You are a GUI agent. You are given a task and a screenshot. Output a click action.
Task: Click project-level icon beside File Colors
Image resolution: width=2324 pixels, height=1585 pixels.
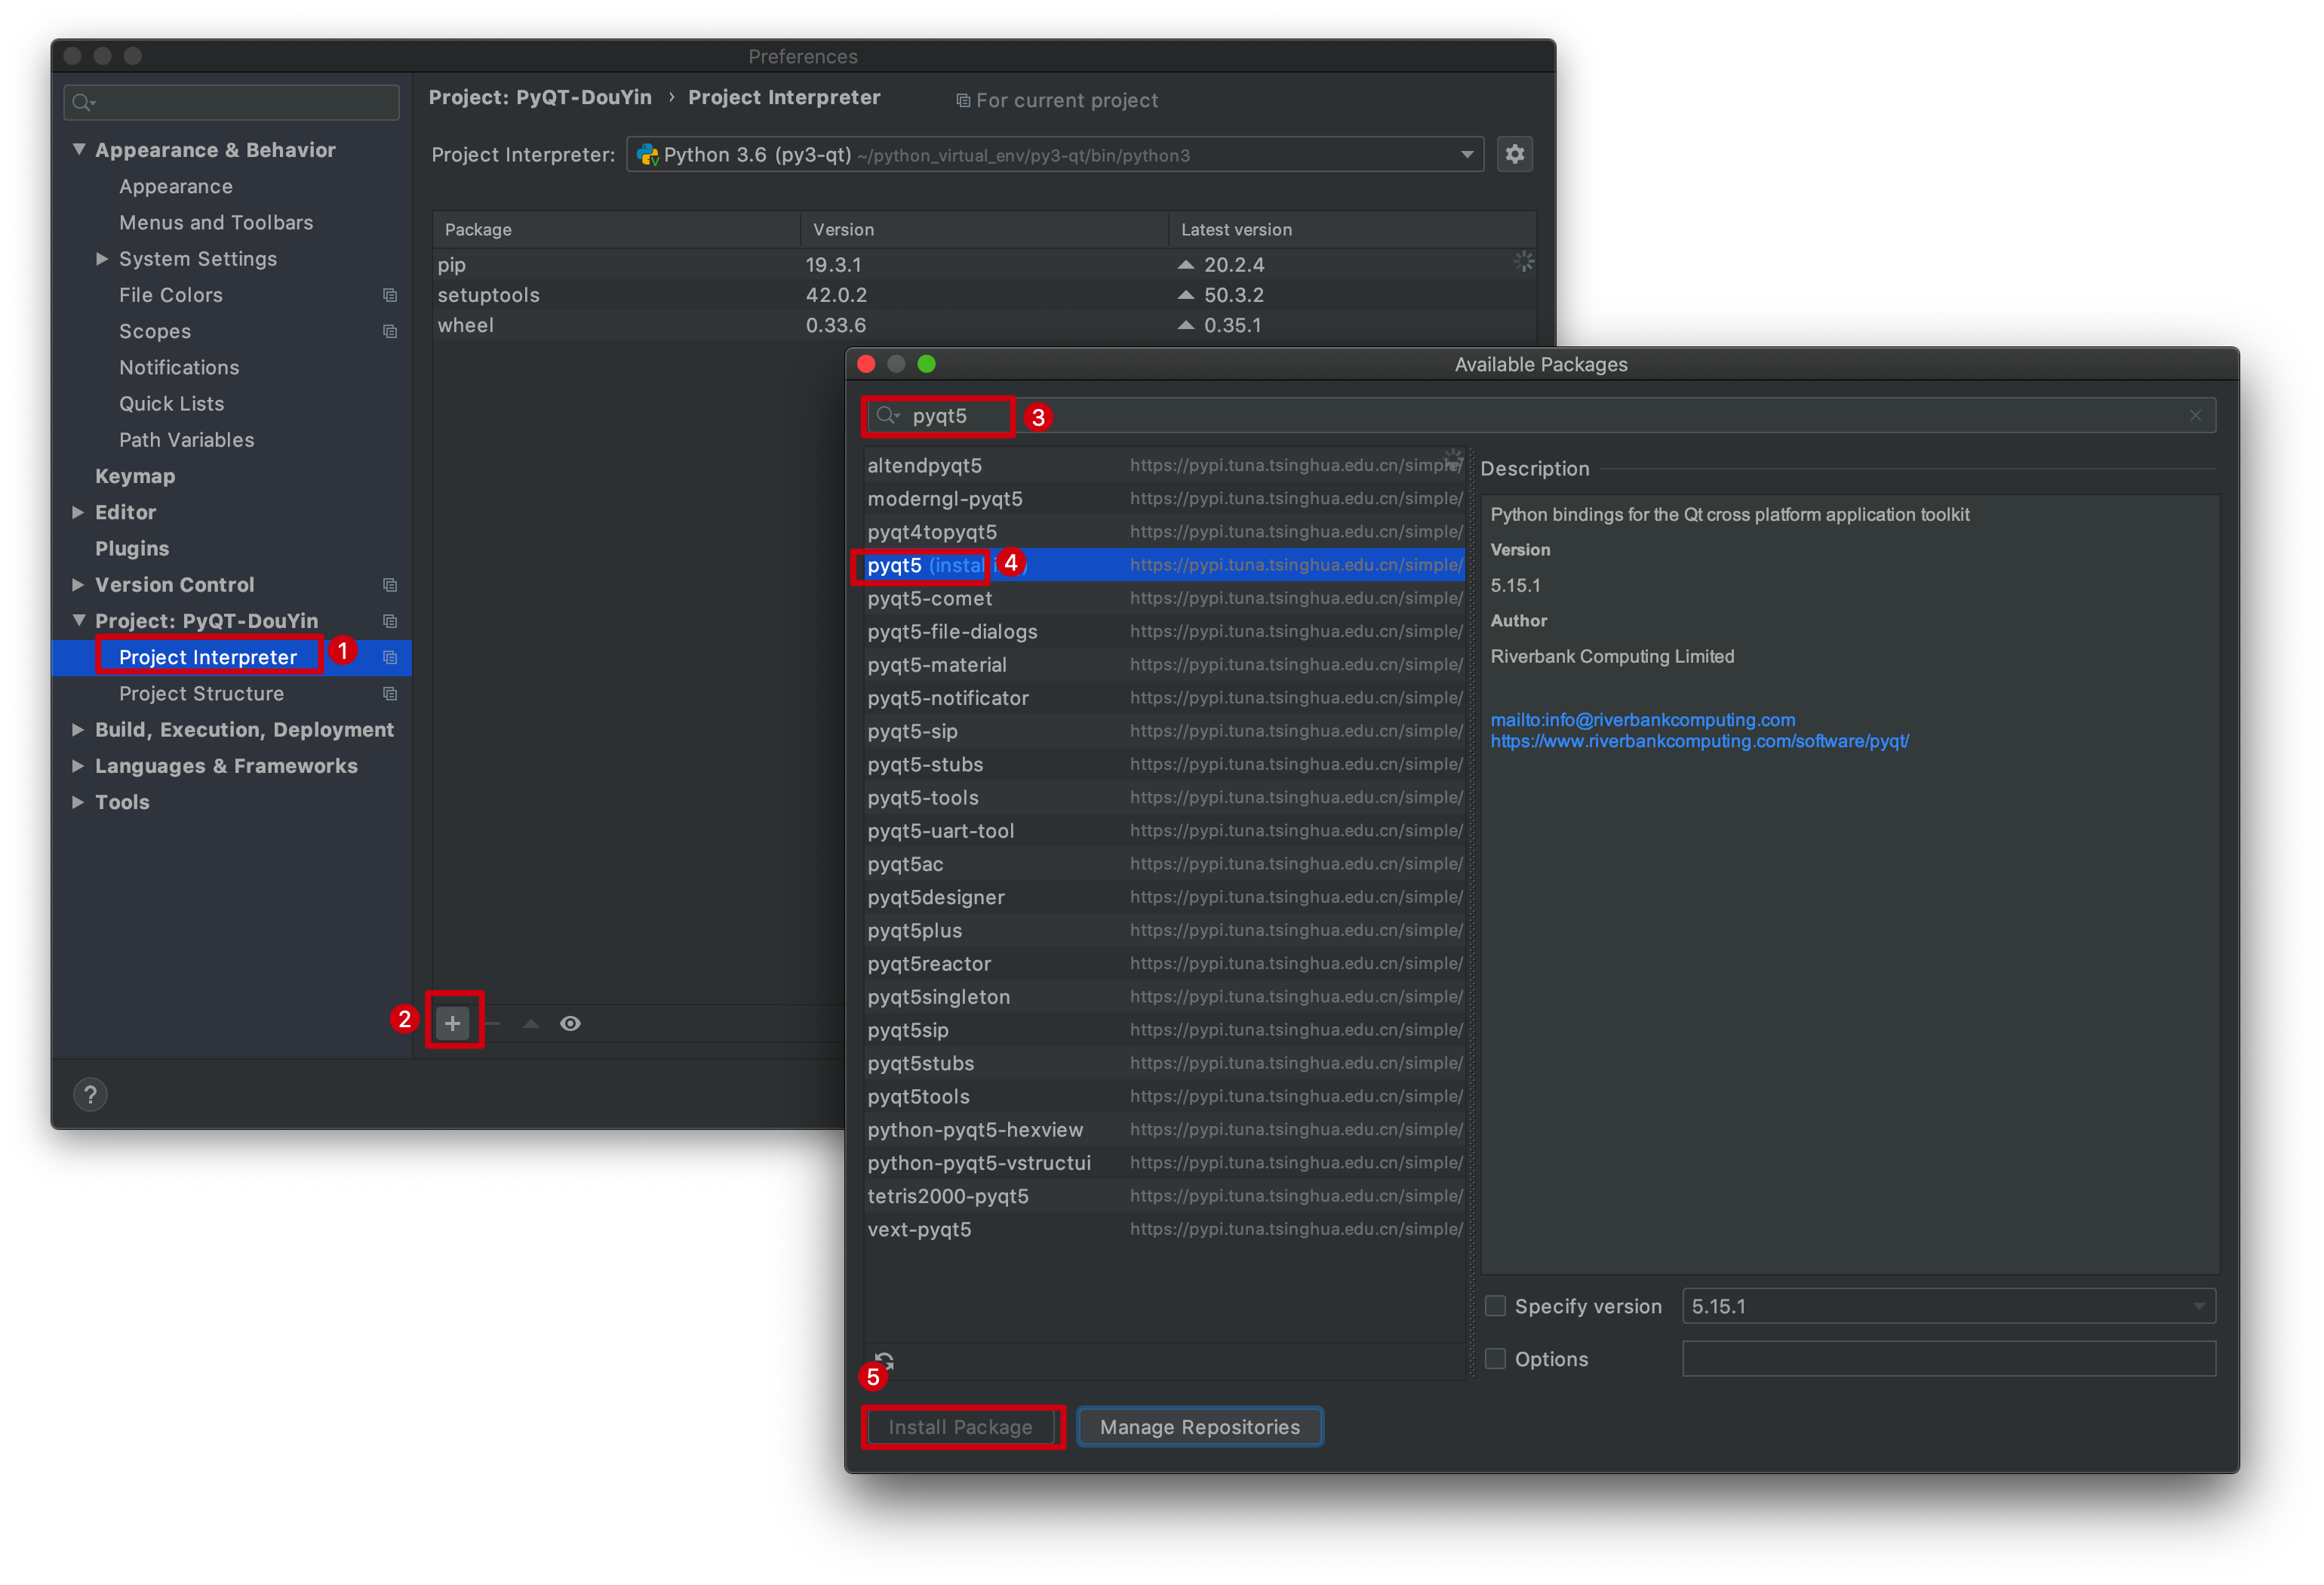pyautogui.click(x=390, y=295)
